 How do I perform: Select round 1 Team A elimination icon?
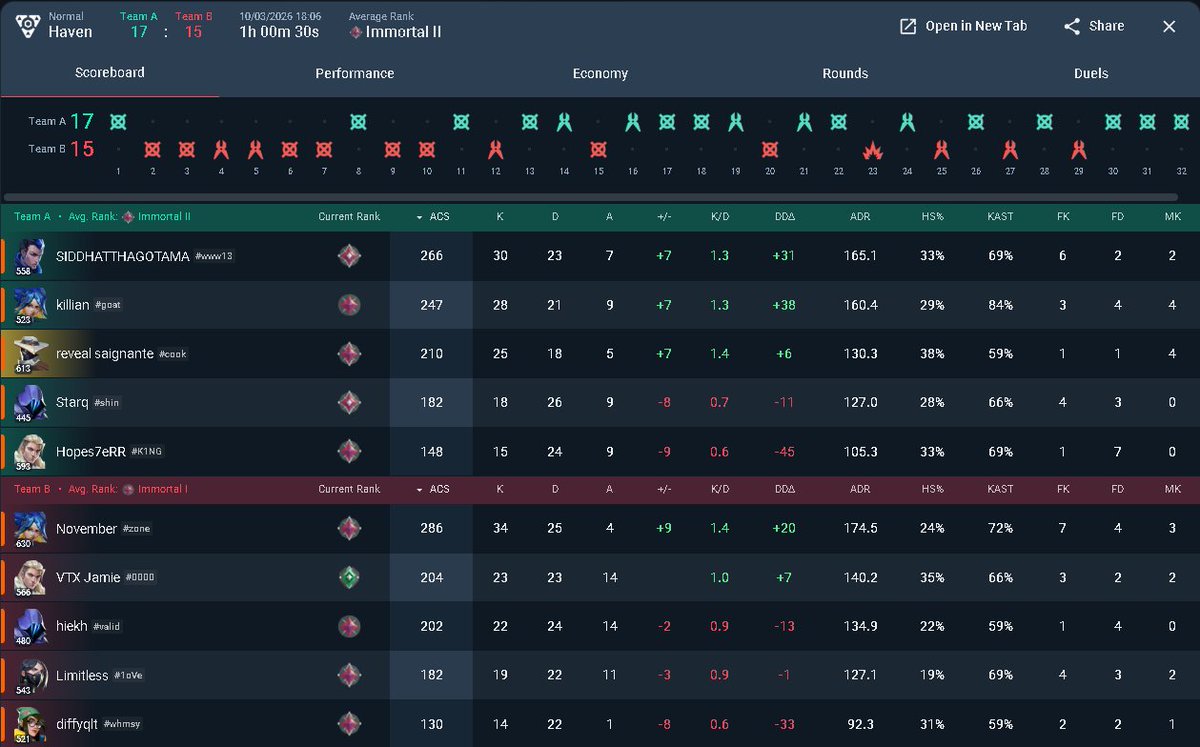click(x=118, y=122)
